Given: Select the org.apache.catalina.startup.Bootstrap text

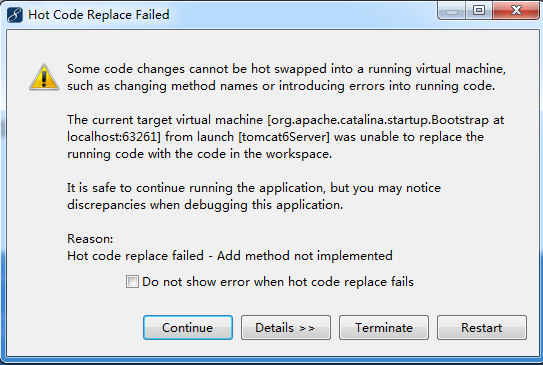Looking at the screenshot, I should coord(380,120).
